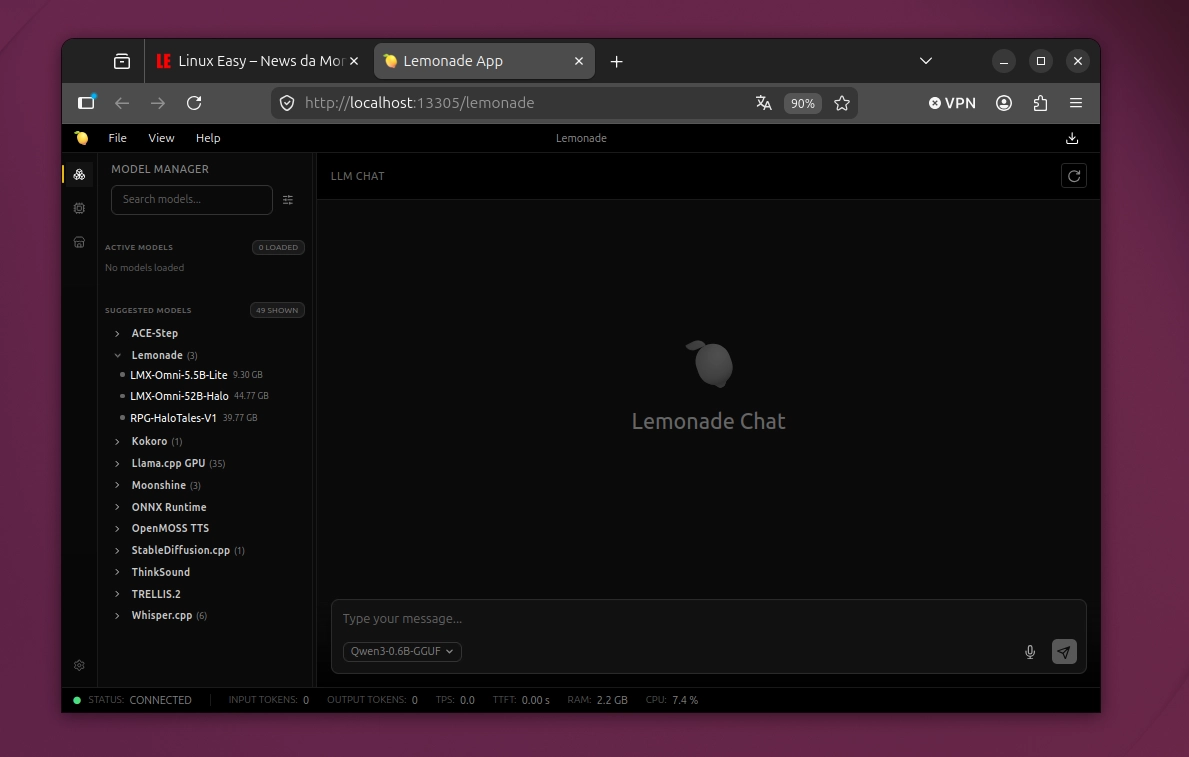Go forward in browser history
The image size is (1189, 757).
158,103
